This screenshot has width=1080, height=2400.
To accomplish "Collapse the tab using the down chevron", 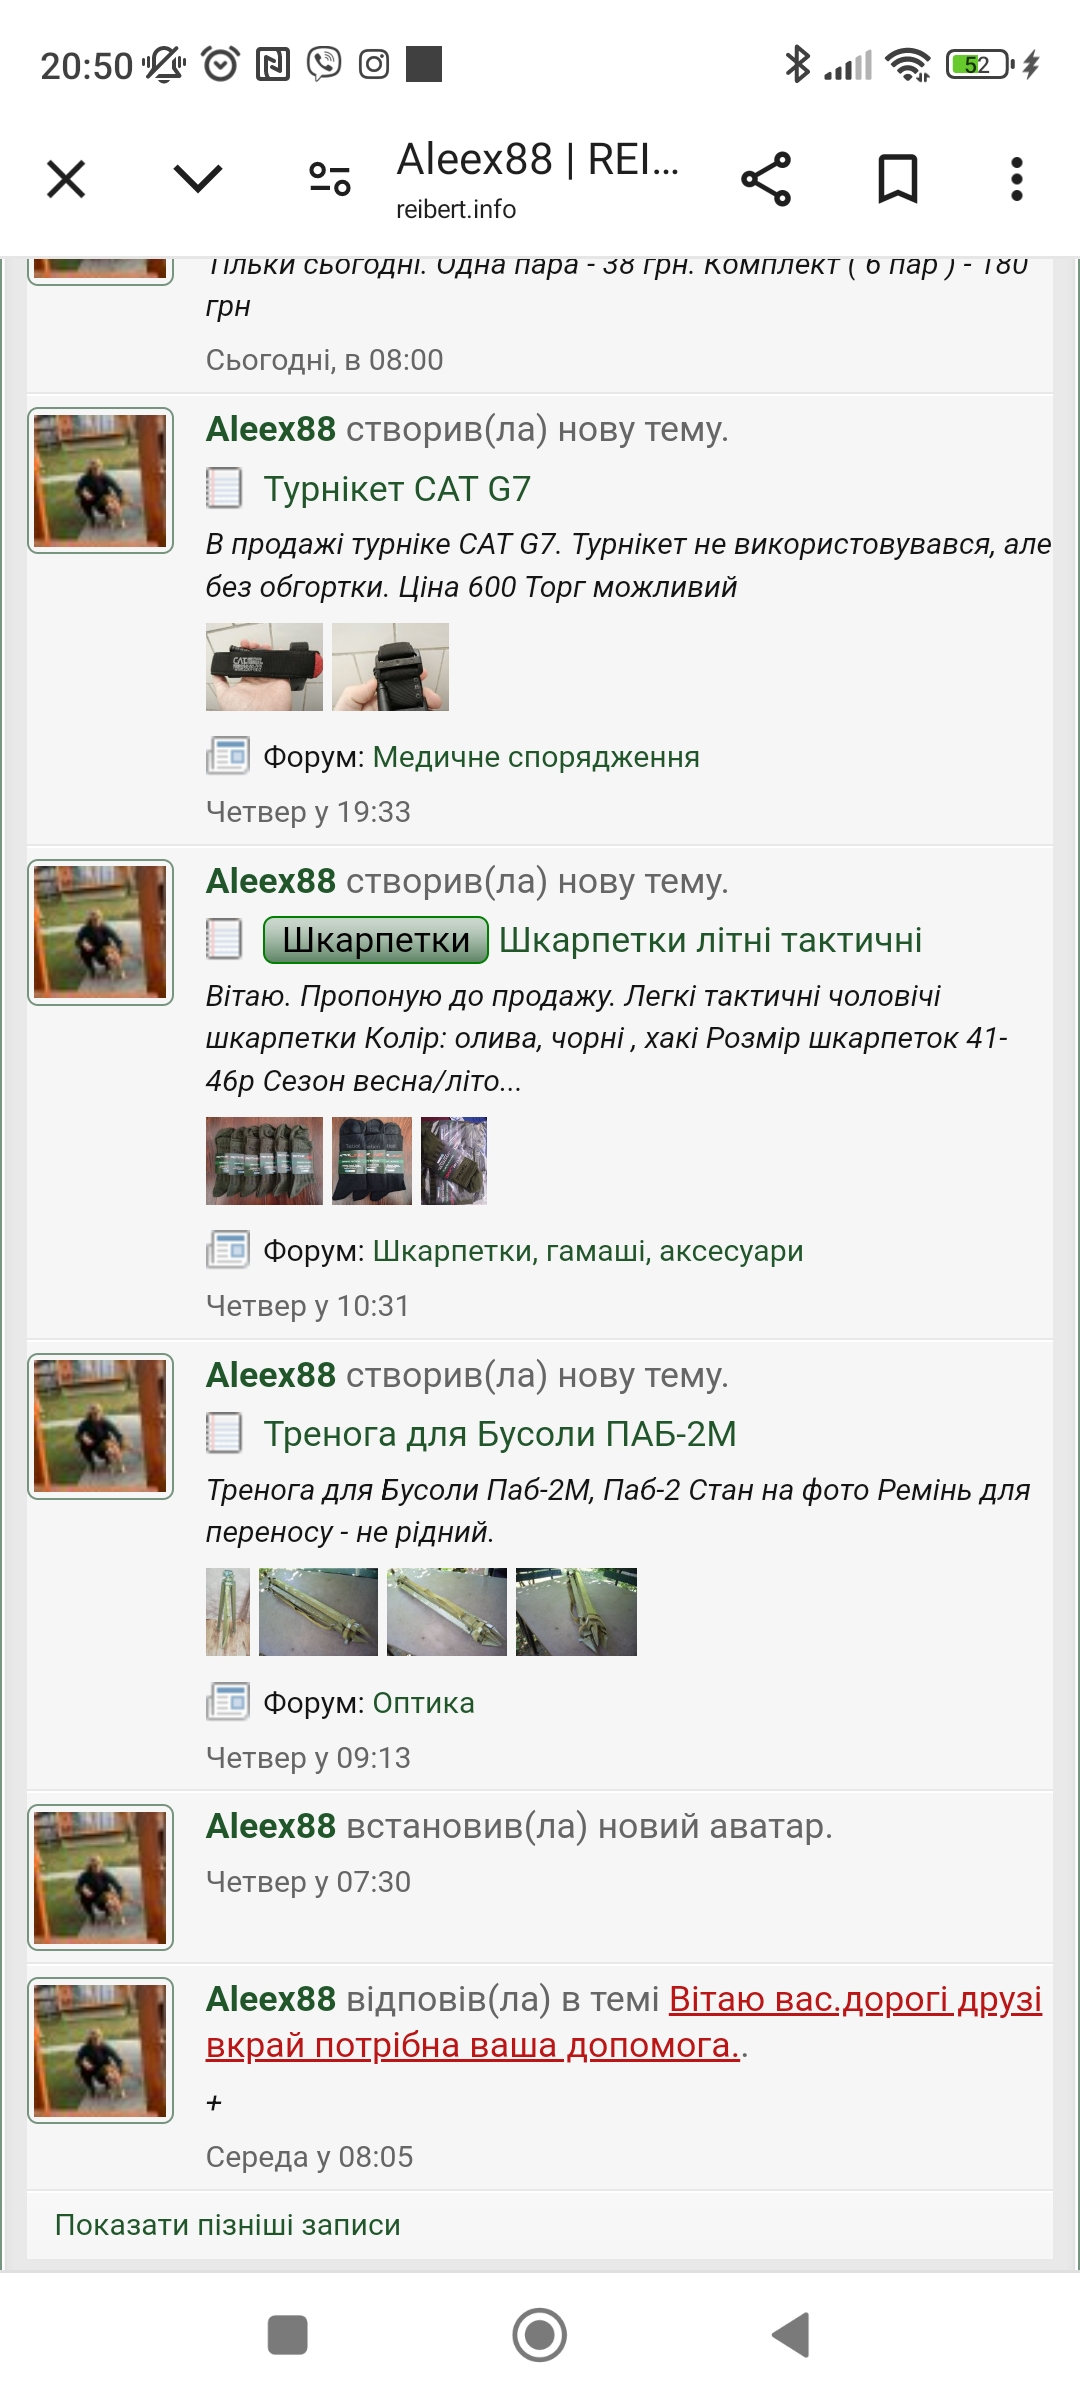I will [197, 180].
